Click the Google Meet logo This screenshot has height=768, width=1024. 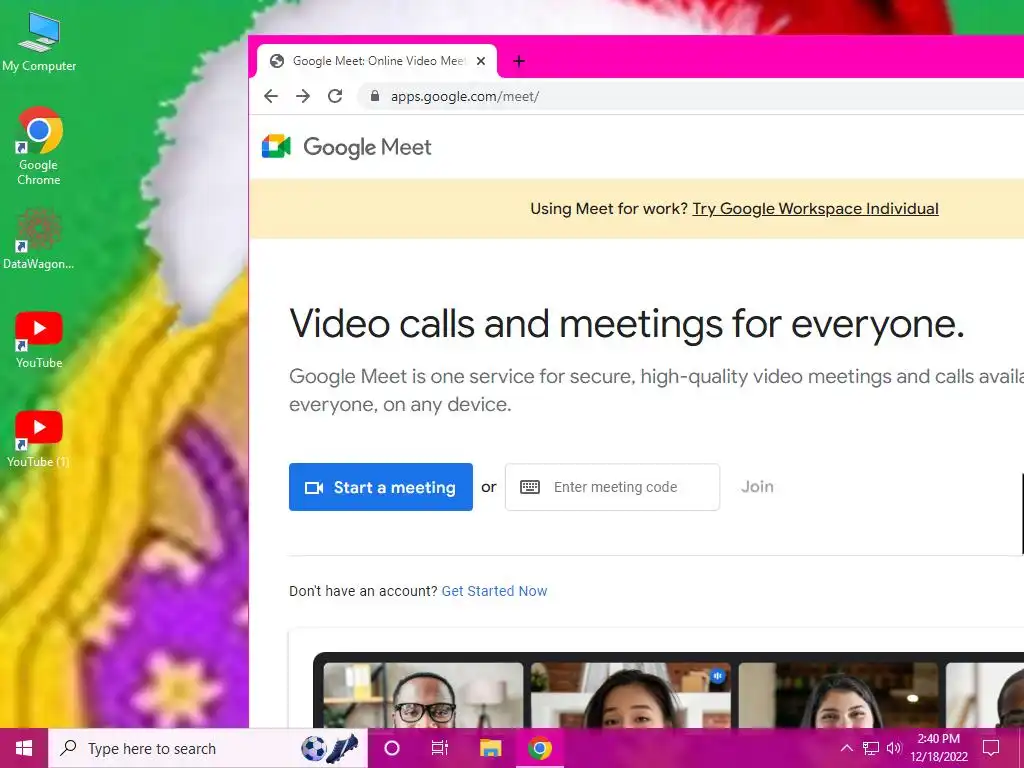click(347, 147)
